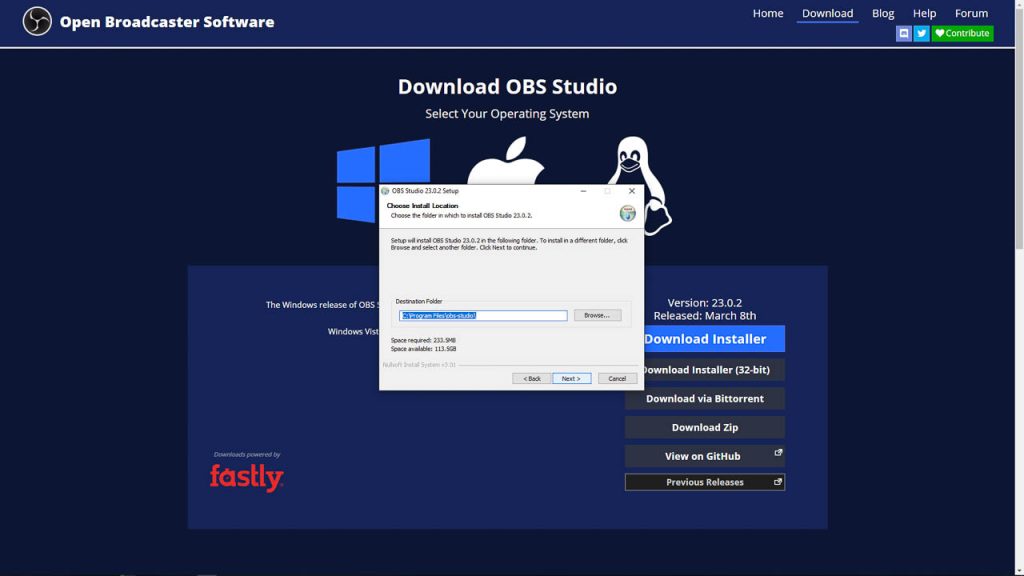Click the blue Download Installer button
The image size is (1024, 576).
[x=713, y=338]
